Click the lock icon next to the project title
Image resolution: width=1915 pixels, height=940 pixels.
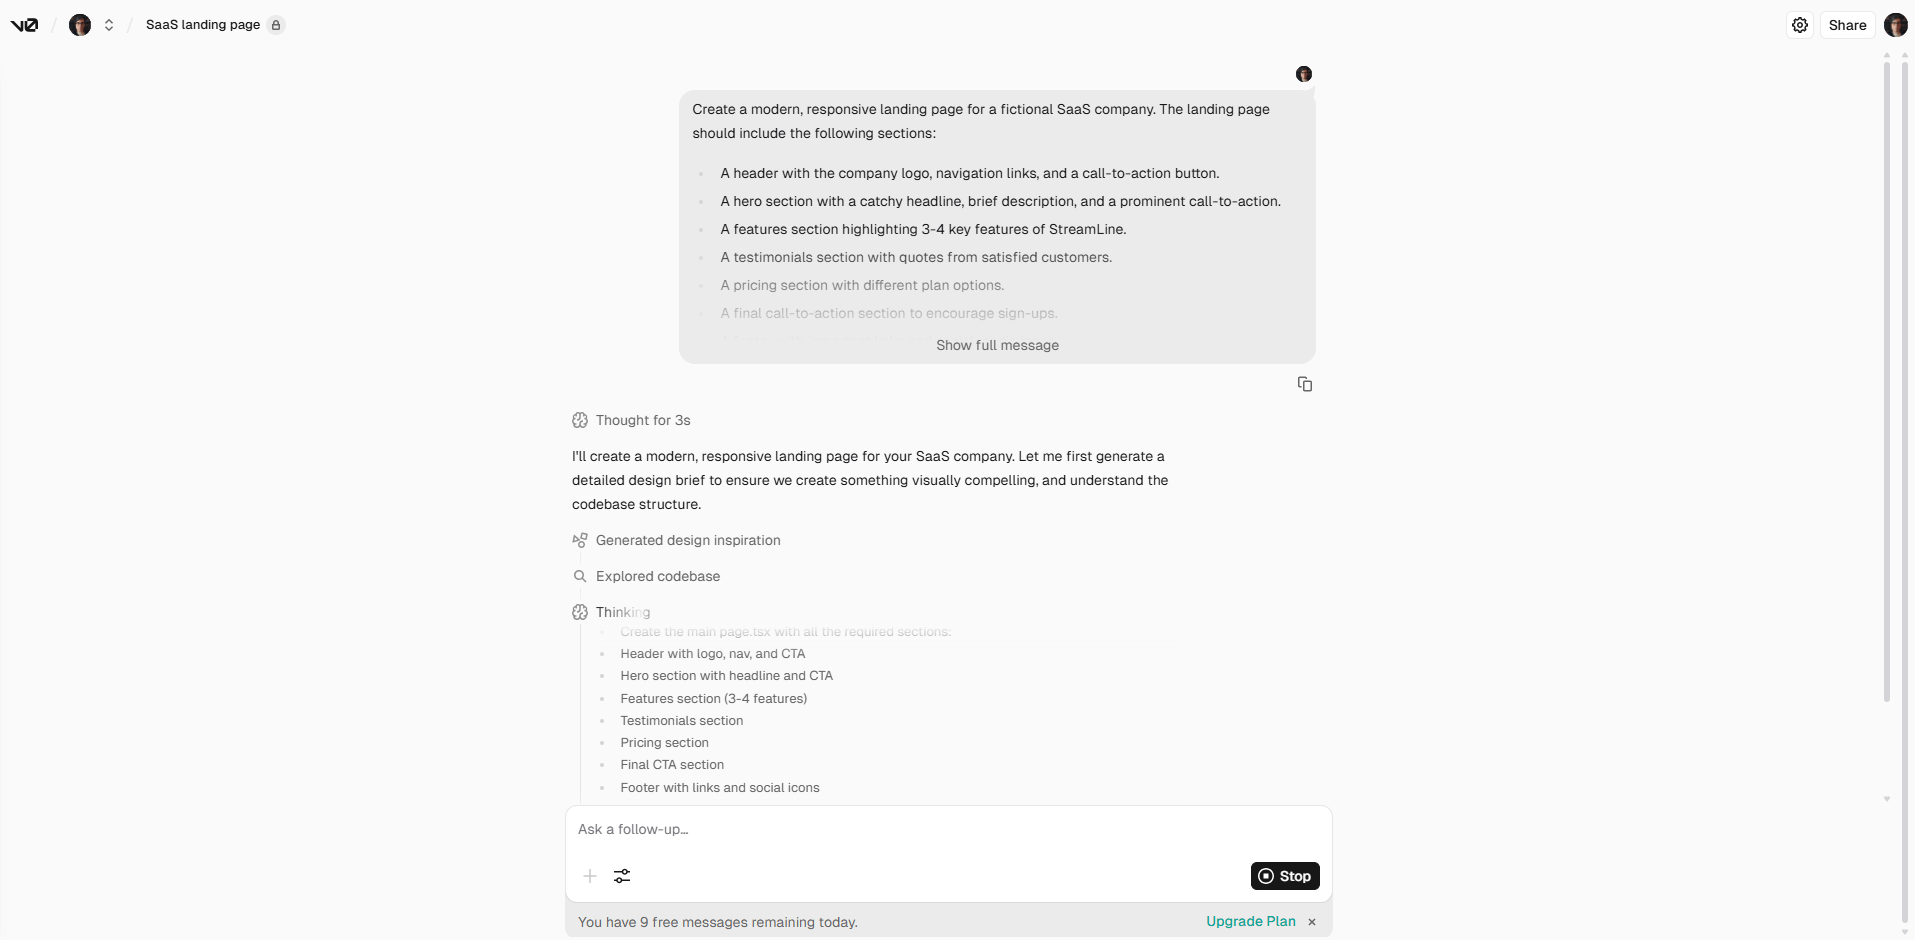[276, 24]
